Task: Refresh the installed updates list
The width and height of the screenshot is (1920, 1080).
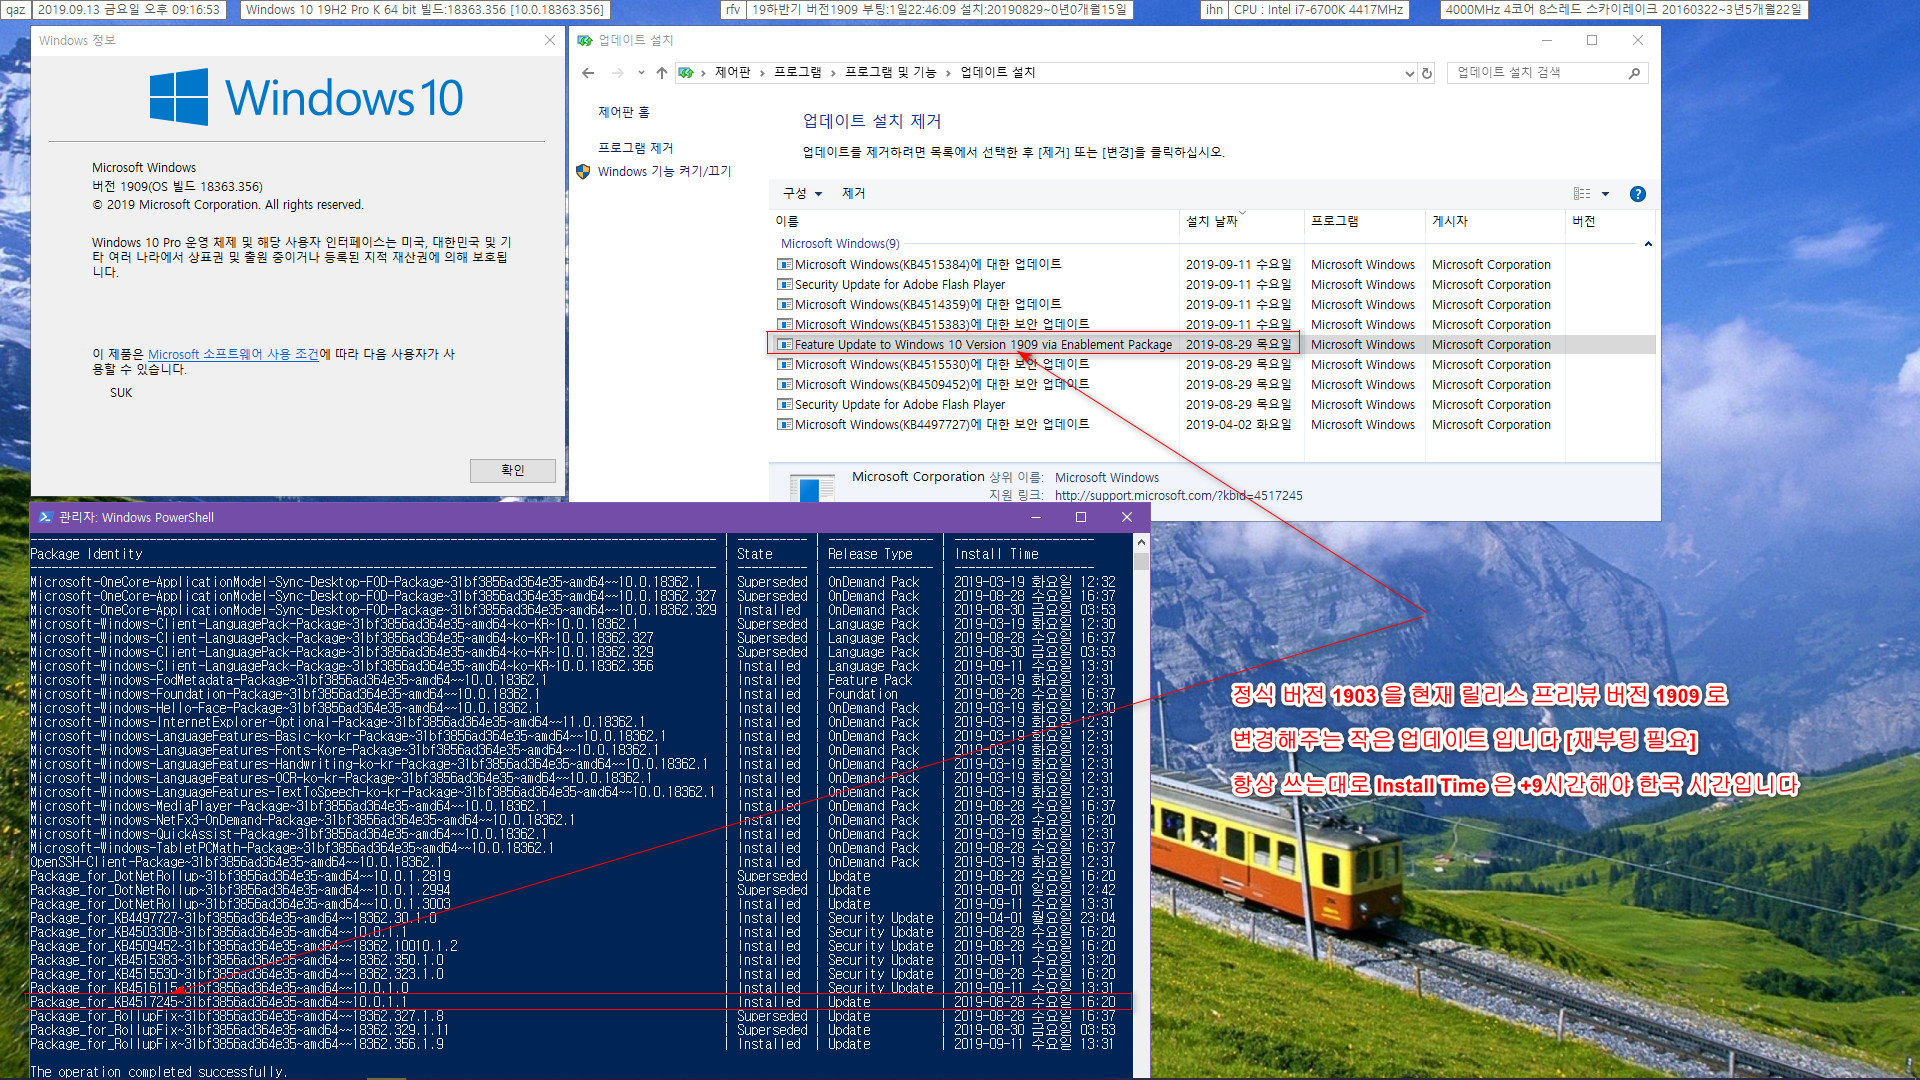Action: click(1427, 73)
